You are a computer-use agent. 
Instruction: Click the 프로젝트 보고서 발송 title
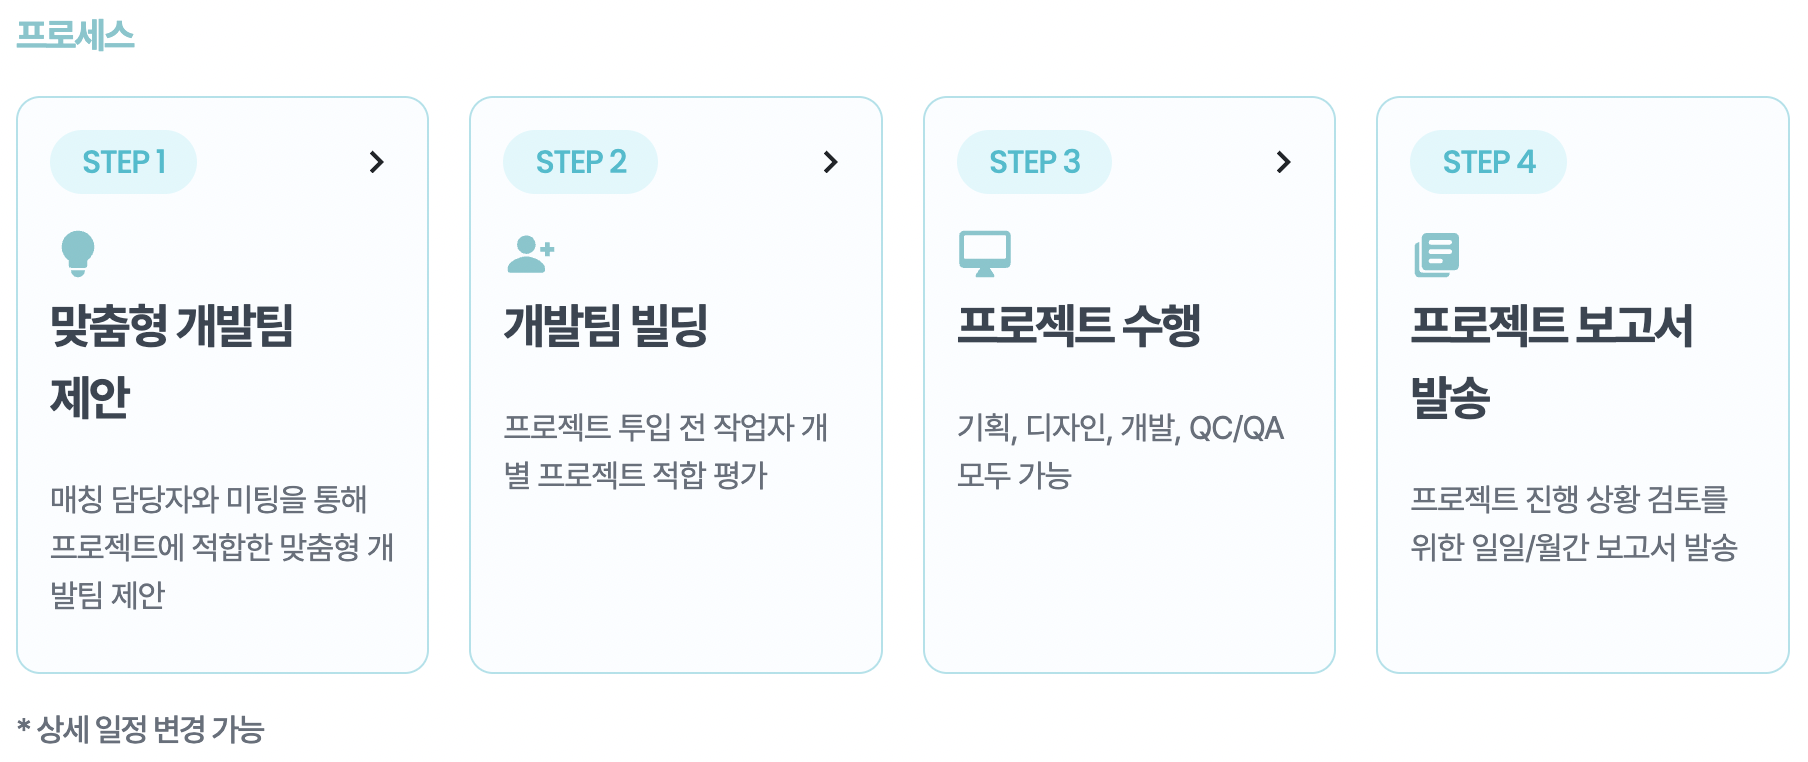[x=1551, y=360]
